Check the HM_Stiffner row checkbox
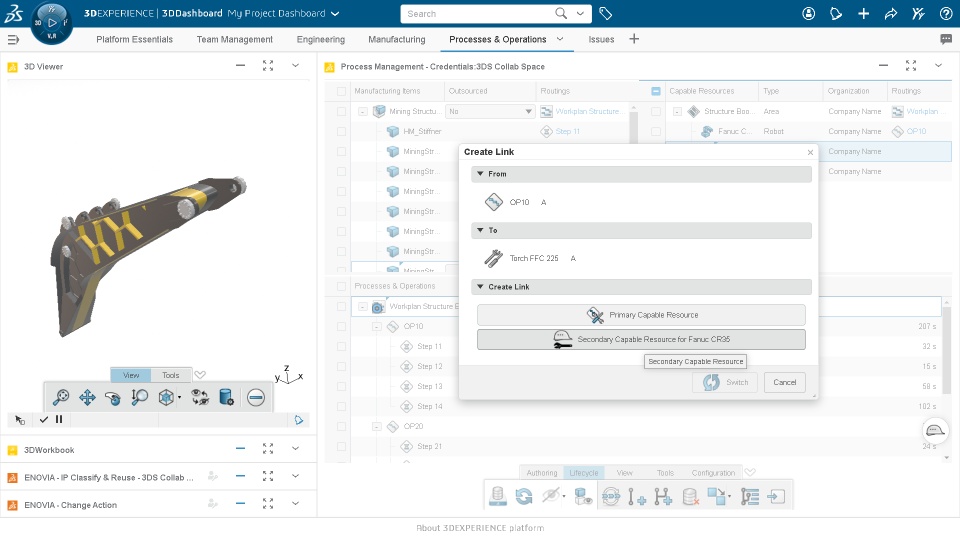 pyautogui.click(x=341, y=132)
